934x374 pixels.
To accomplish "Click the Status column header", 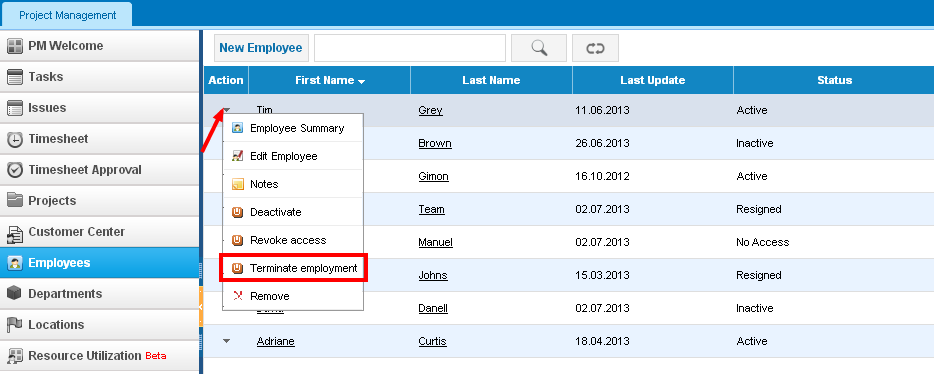I will 834,80.
